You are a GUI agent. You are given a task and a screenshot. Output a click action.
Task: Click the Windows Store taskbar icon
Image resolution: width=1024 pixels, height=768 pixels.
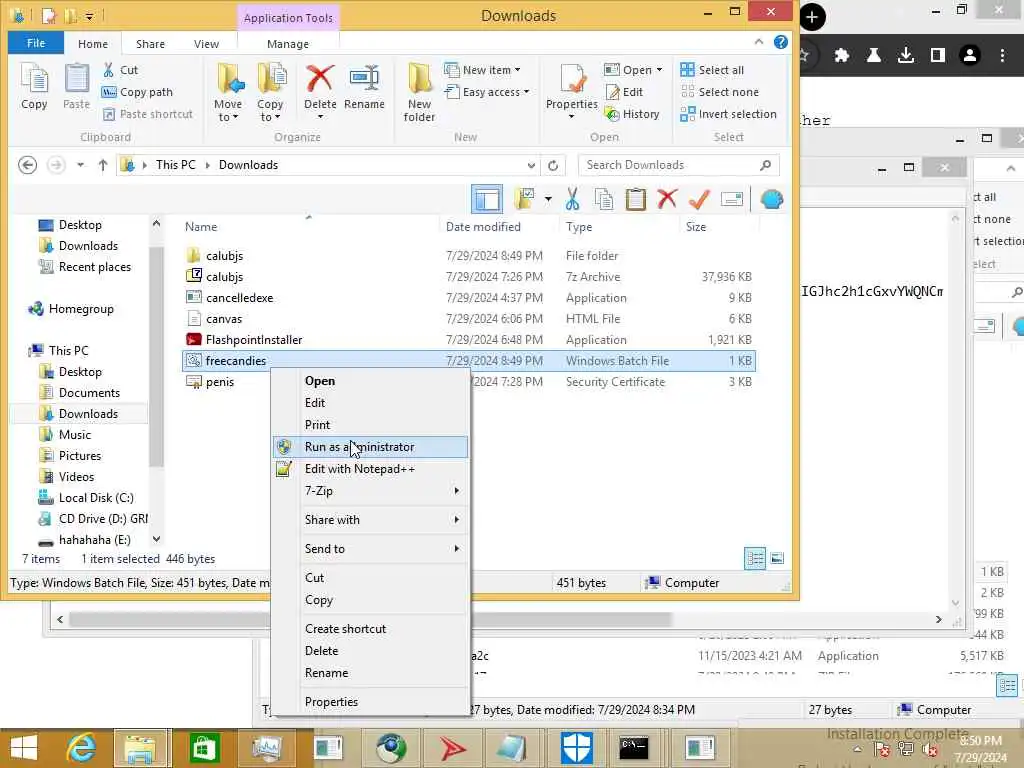click(x=204, y=748)
